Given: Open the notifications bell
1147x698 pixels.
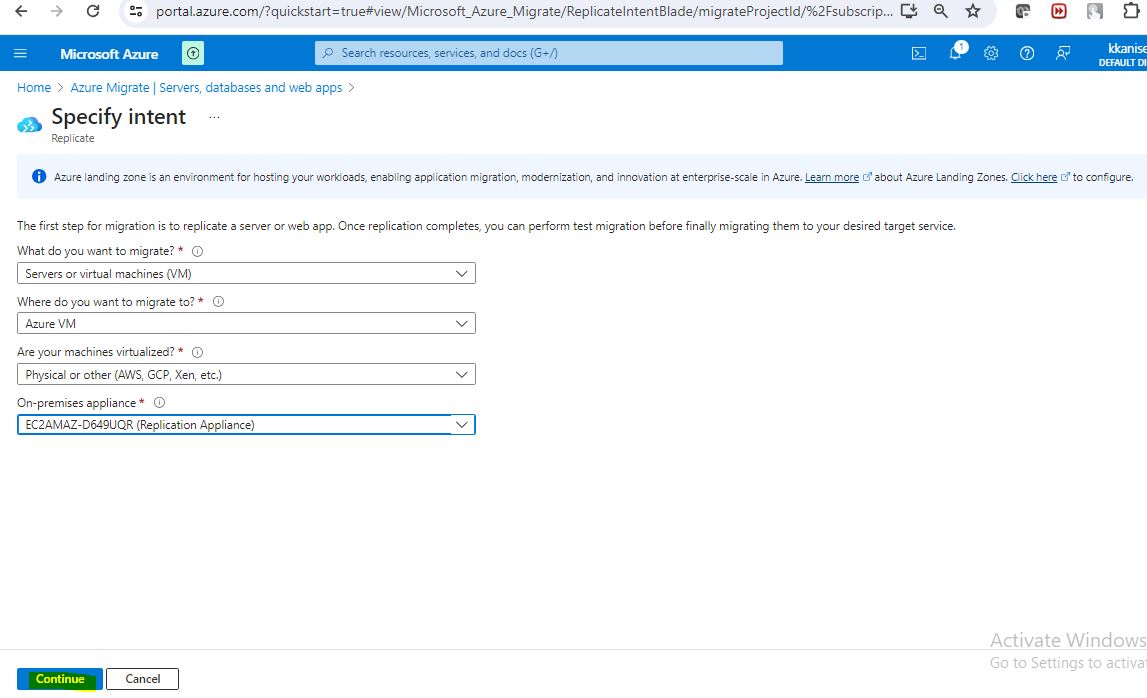Looking at the screenshot, I should coord(955,54).
